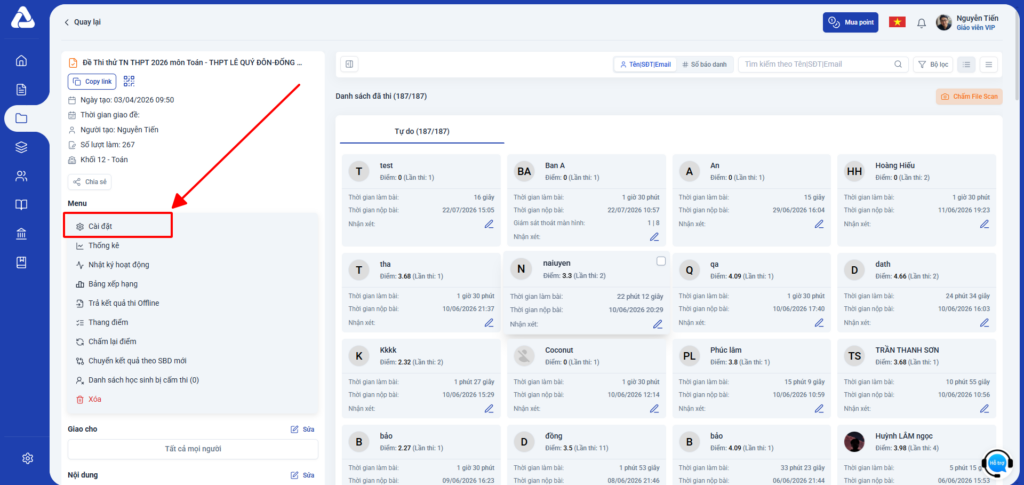Click the Chấm File Scan button
This screenshot has height=485, width=1024.
(969, 97)
